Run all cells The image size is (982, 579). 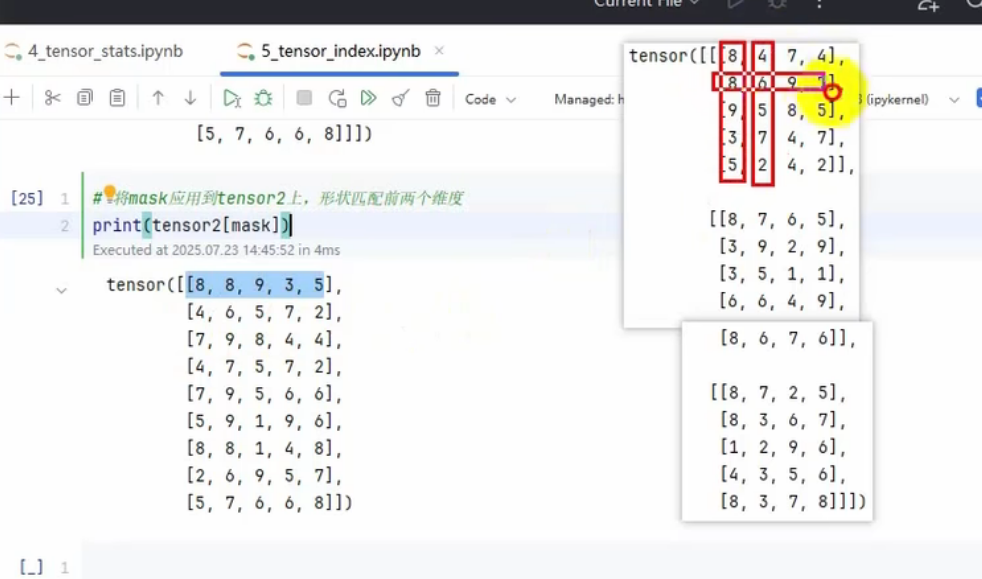pos(368,98)
